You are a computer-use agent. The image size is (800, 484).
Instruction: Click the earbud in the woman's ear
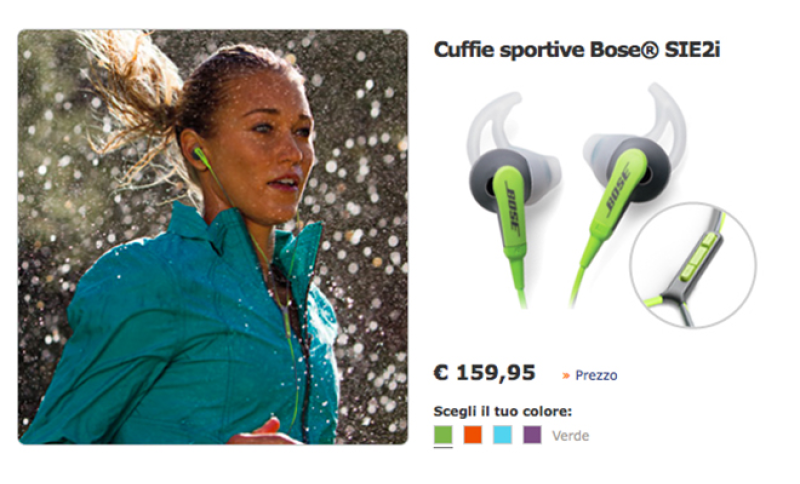(199, 154)
